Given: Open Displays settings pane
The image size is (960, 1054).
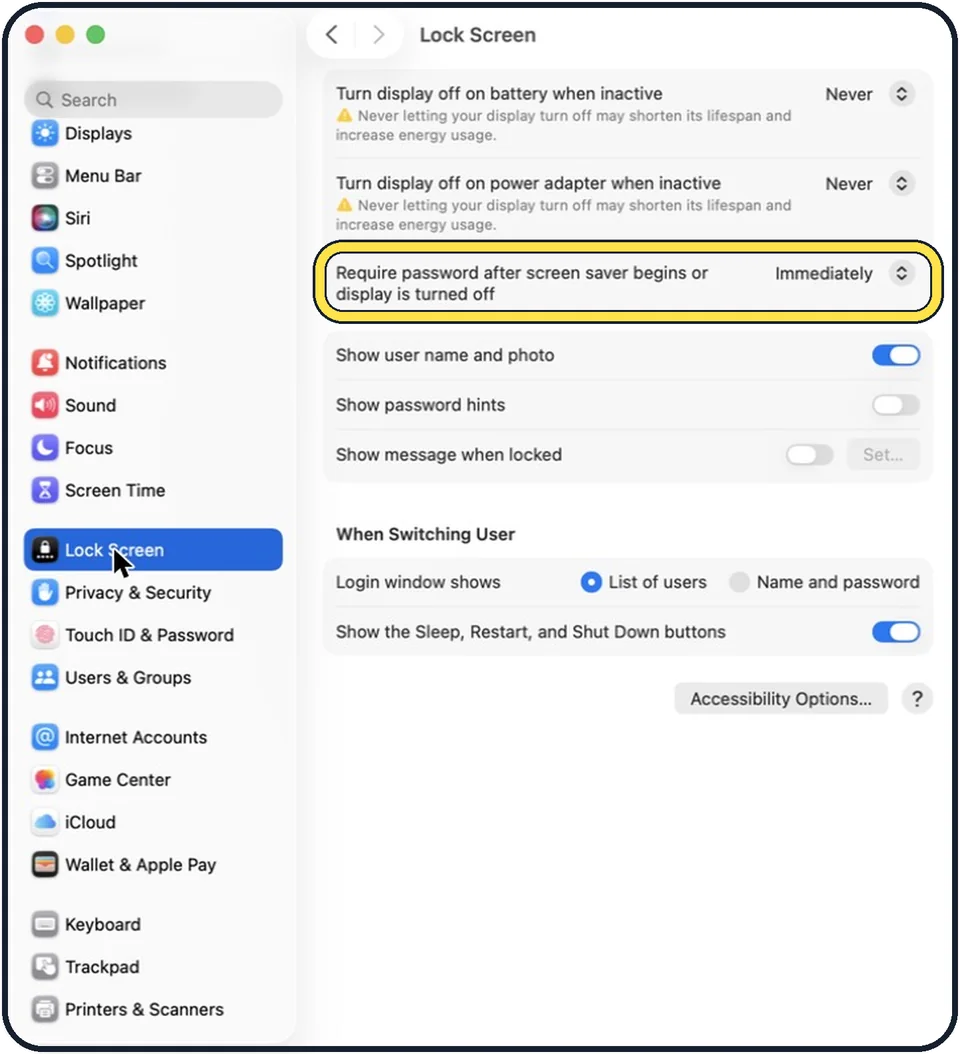Looking at the screenshot, I should click(x=154, y=134).
